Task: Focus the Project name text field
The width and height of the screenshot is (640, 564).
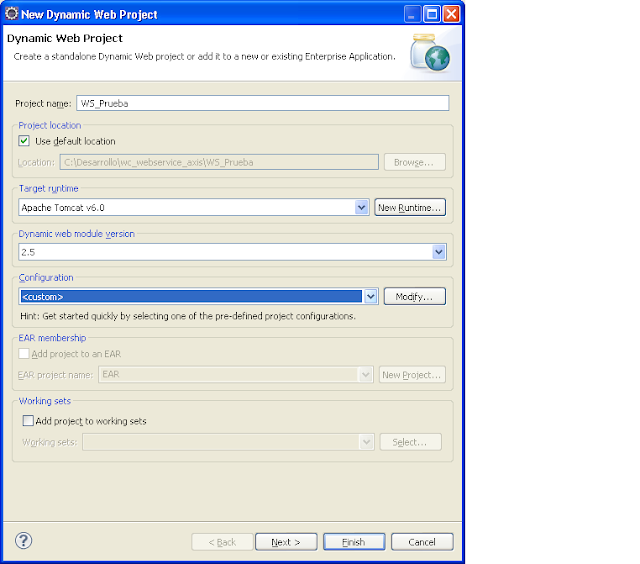Action: [262, 103]
